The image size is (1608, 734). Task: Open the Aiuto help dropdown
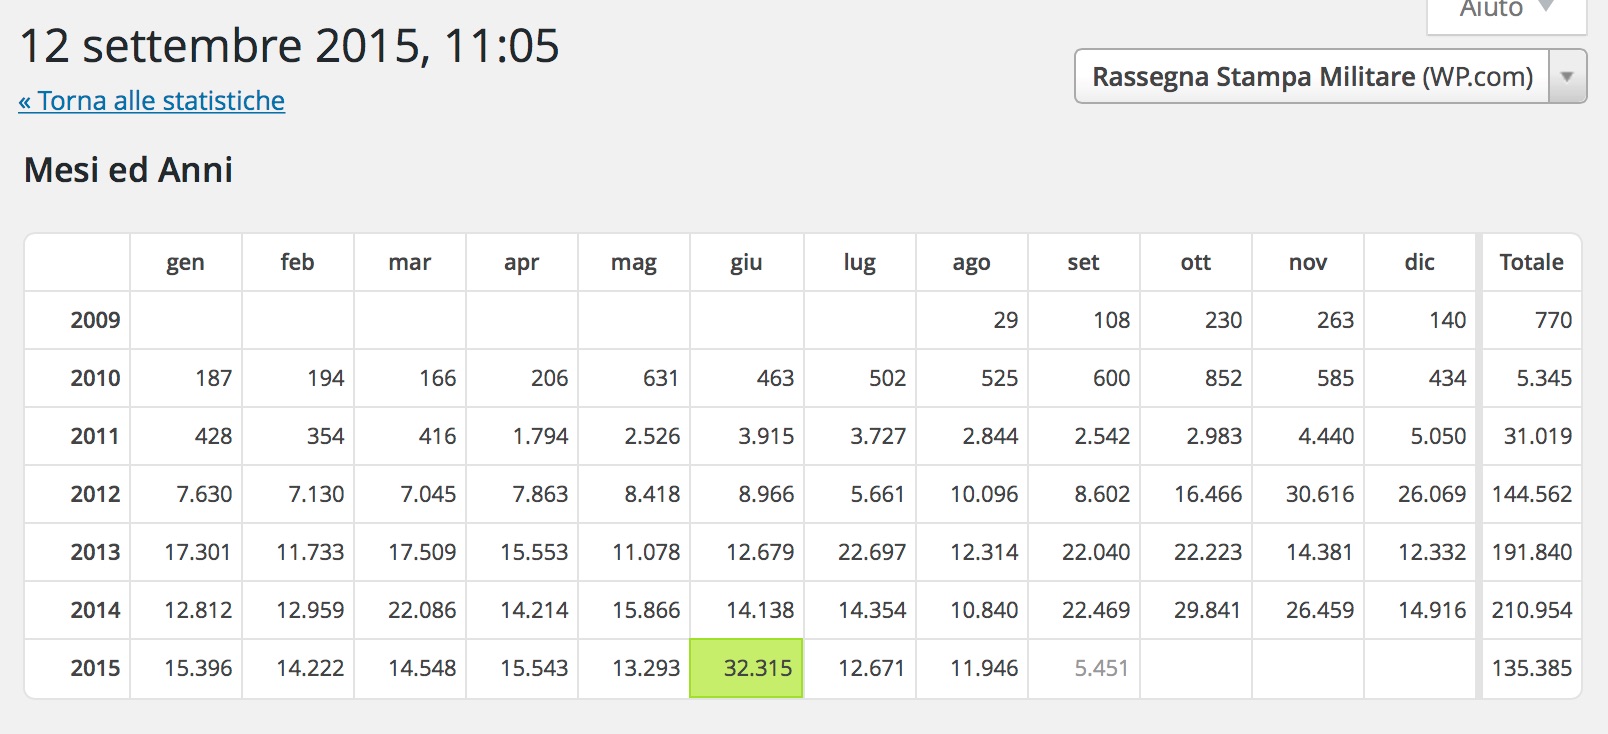(1505, 10)
